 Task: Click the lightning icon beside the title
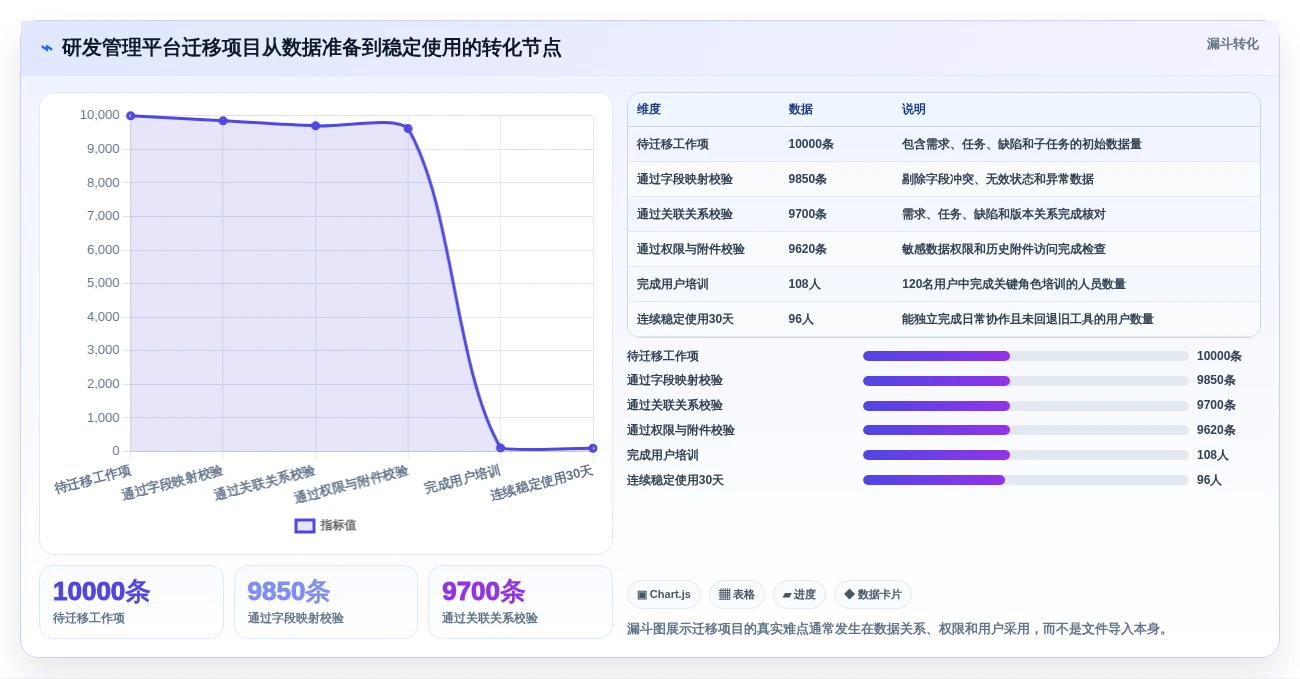pos(47,48)
